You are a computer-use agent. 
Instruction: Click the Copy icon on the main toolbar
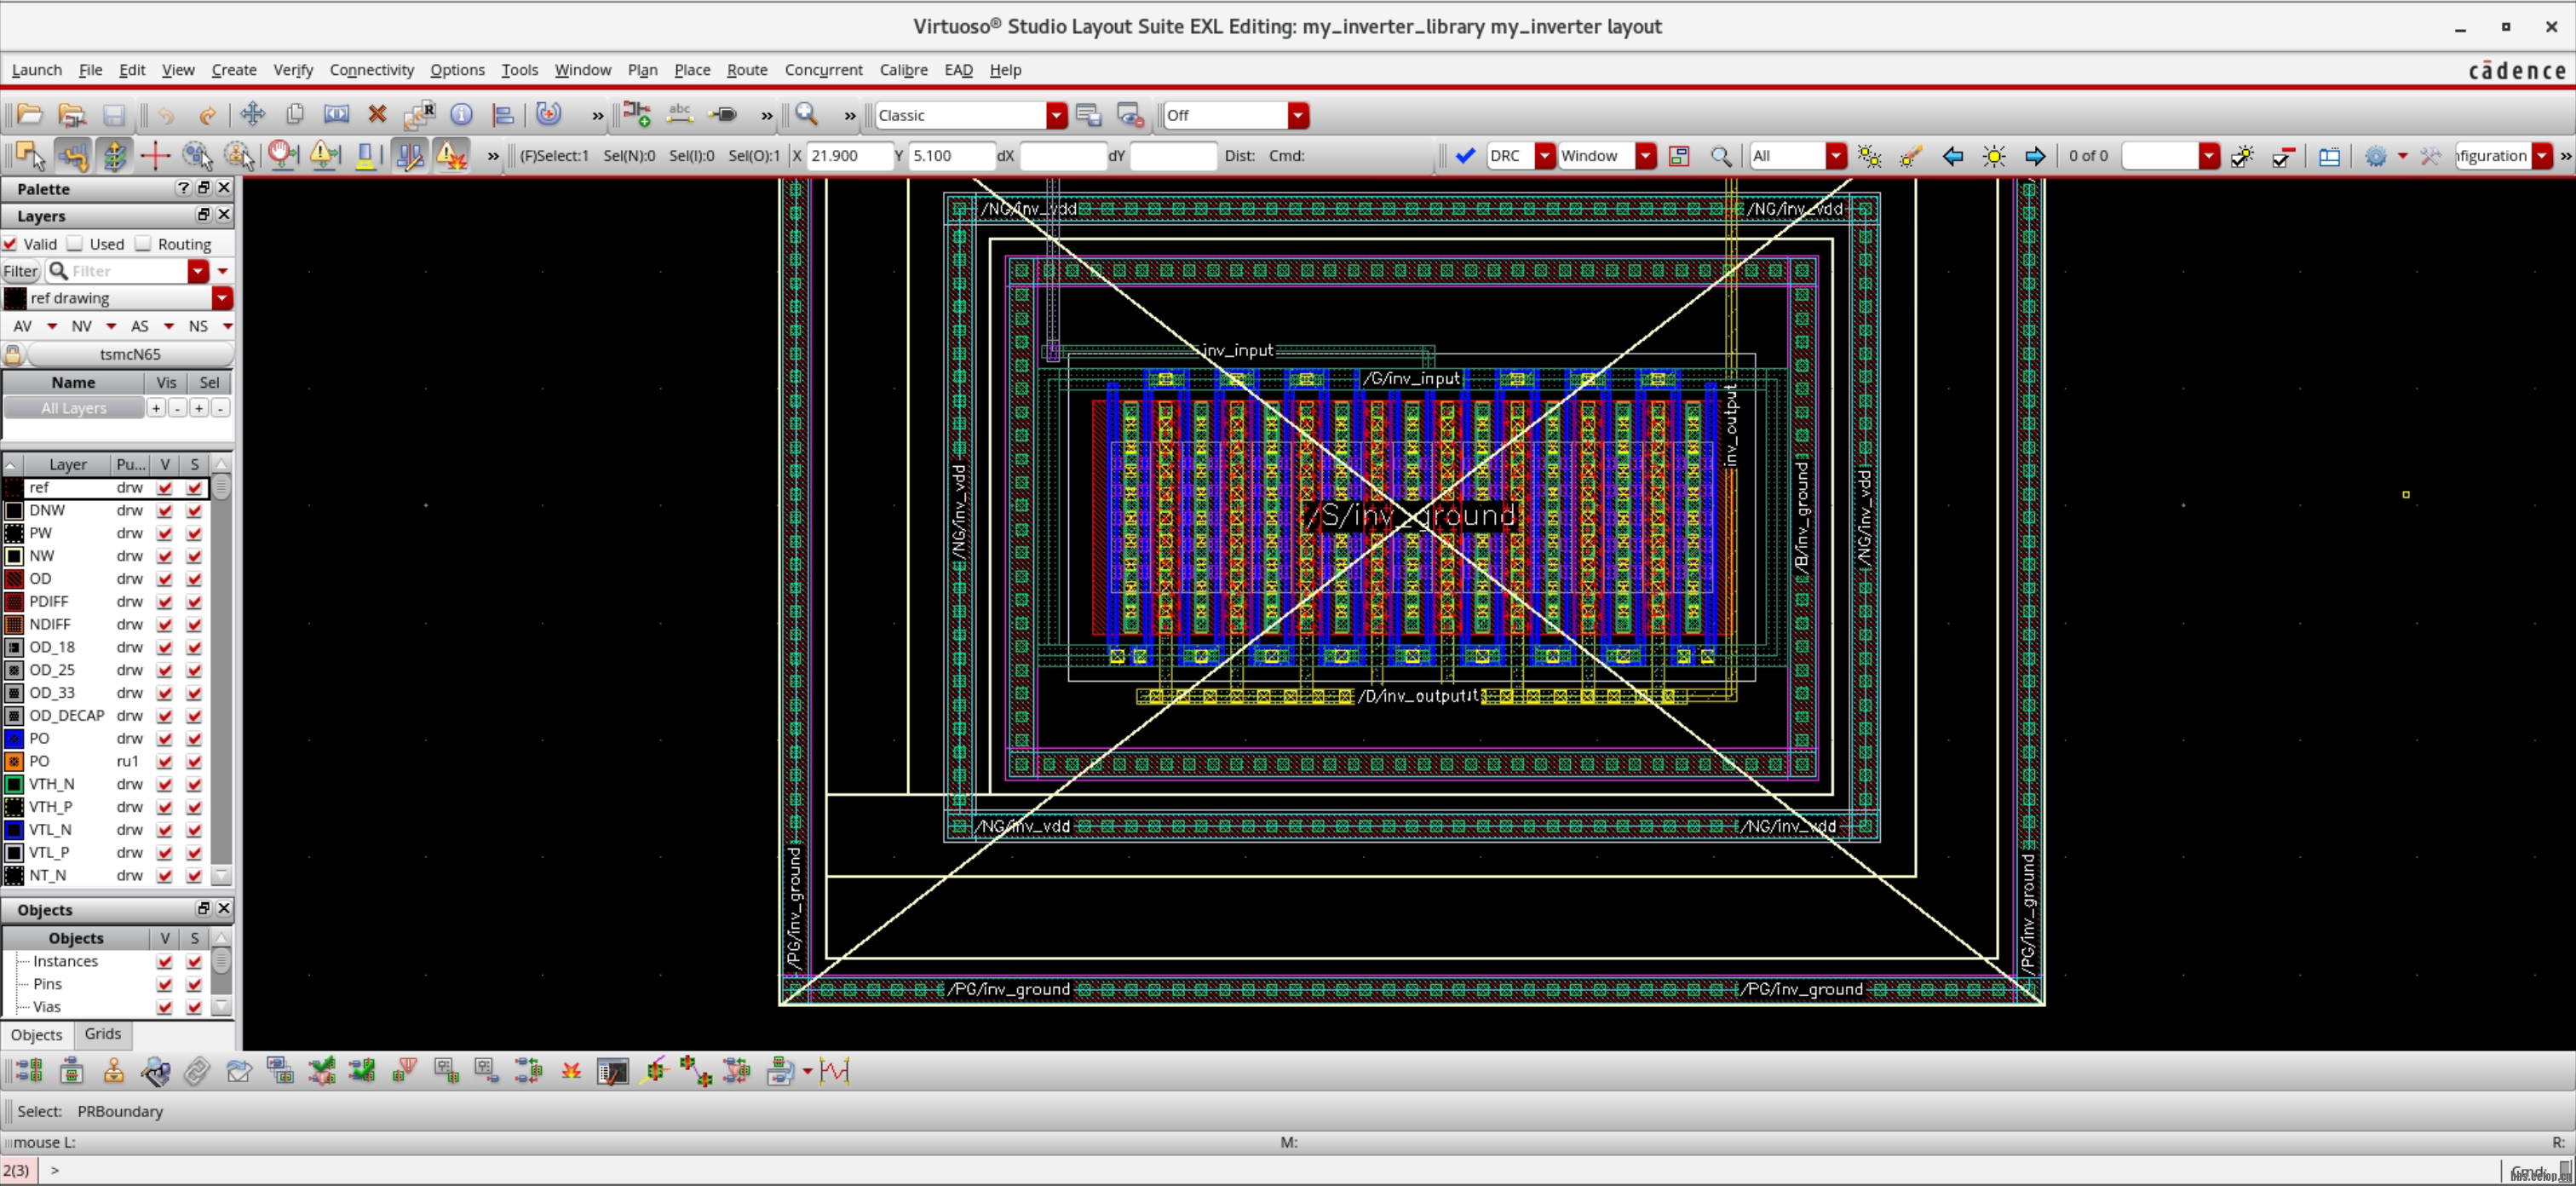[x=294, y=115]
